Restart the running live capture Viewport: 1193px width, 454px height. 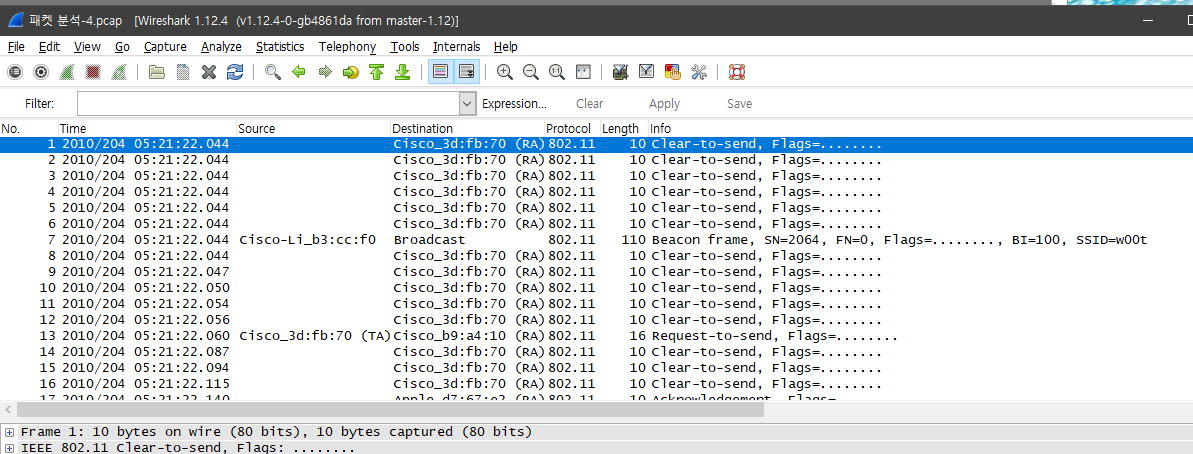(119, 72)
